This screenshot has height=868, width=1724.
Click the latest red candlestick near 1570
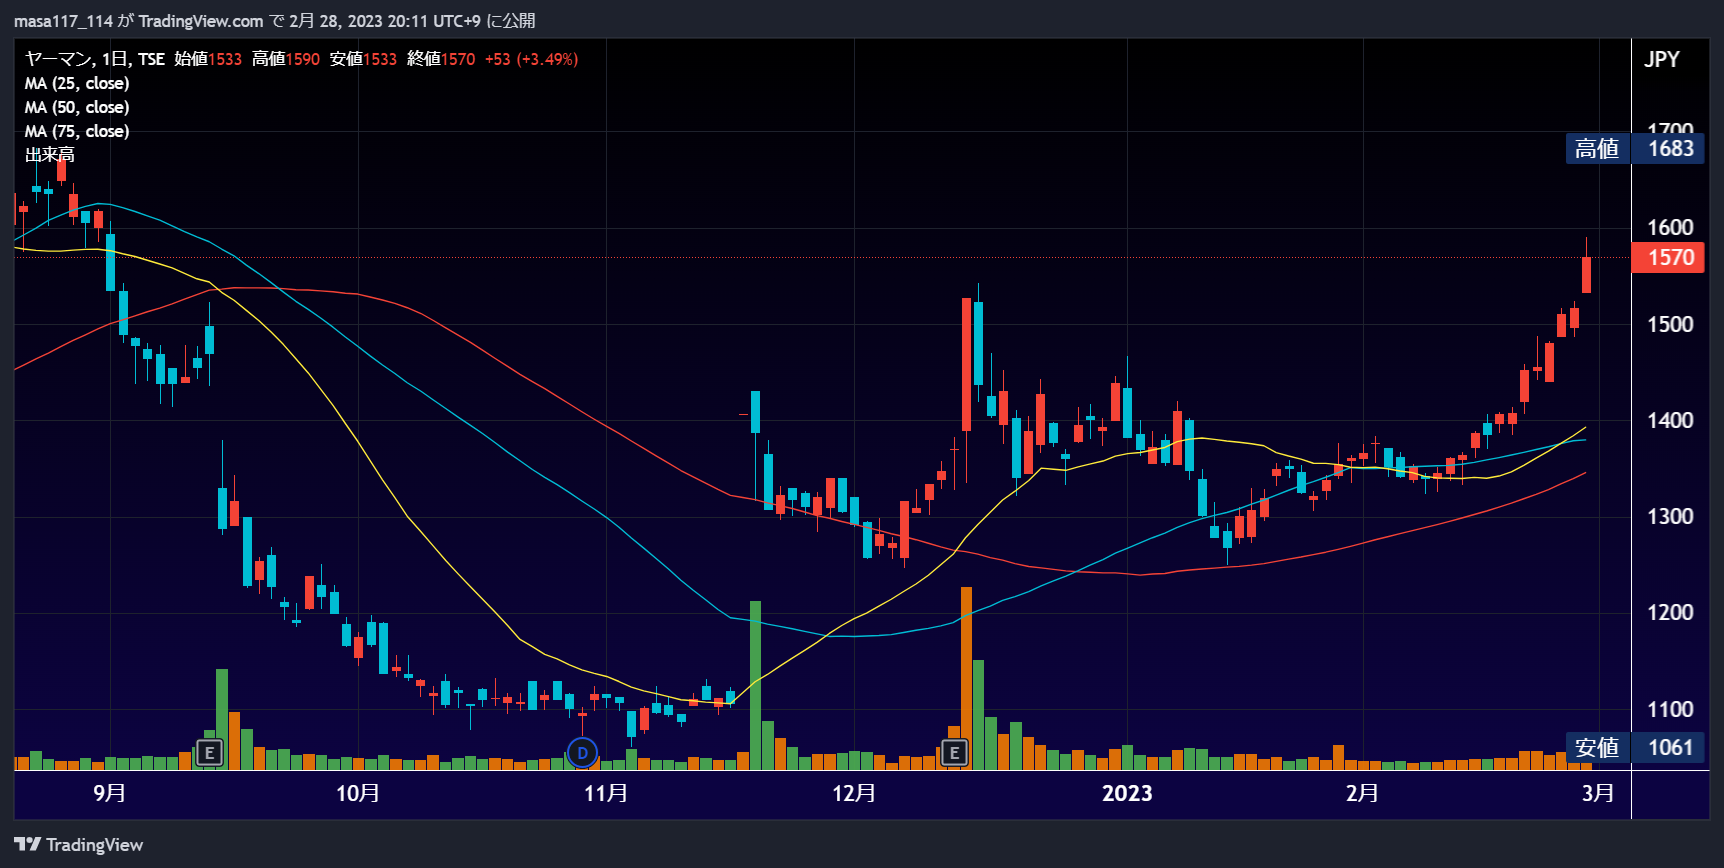click(x=1586, y=275)
